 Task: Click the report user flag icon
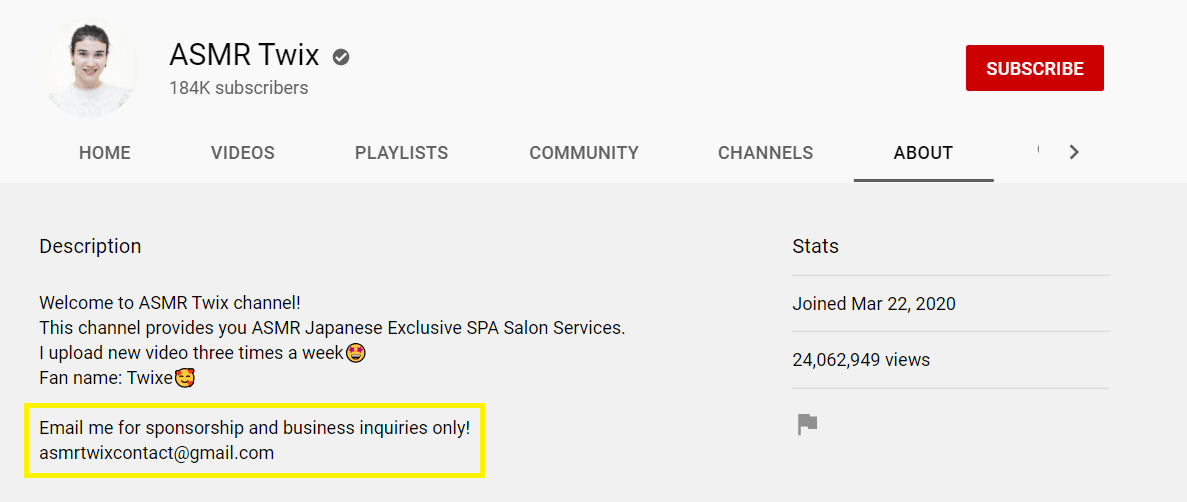coord(807,425)
